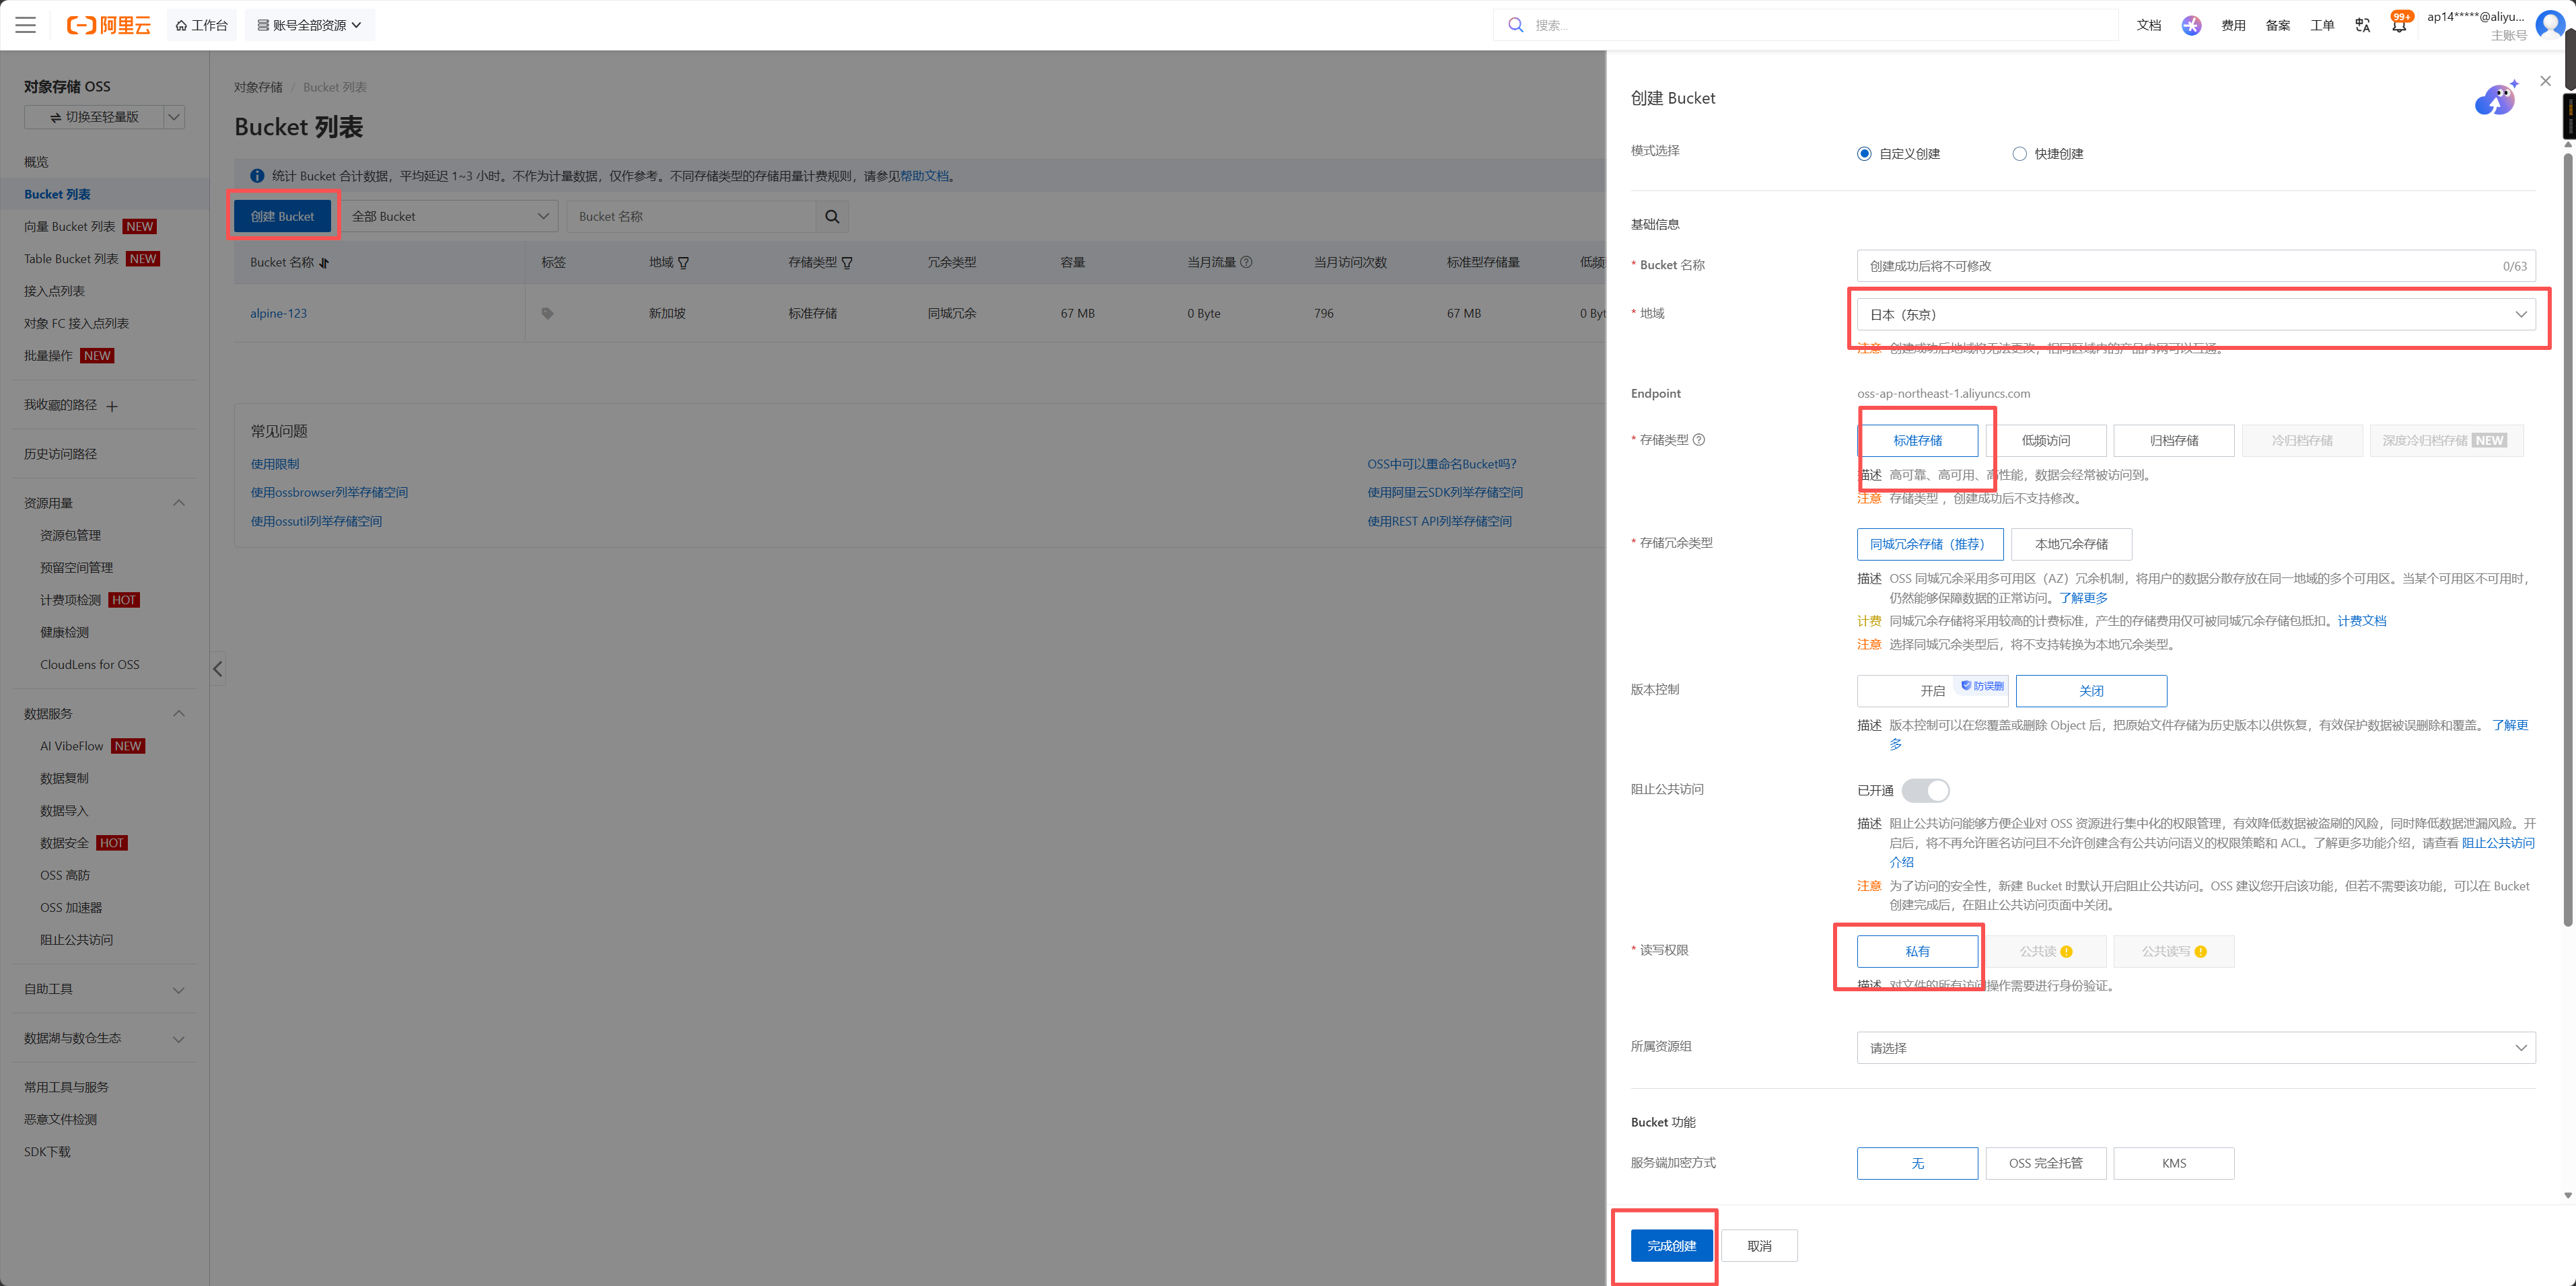The image size is (2576, 1286).
Task: Click the Bucket 名称 input in create panel
Action: coord(2196,266)
